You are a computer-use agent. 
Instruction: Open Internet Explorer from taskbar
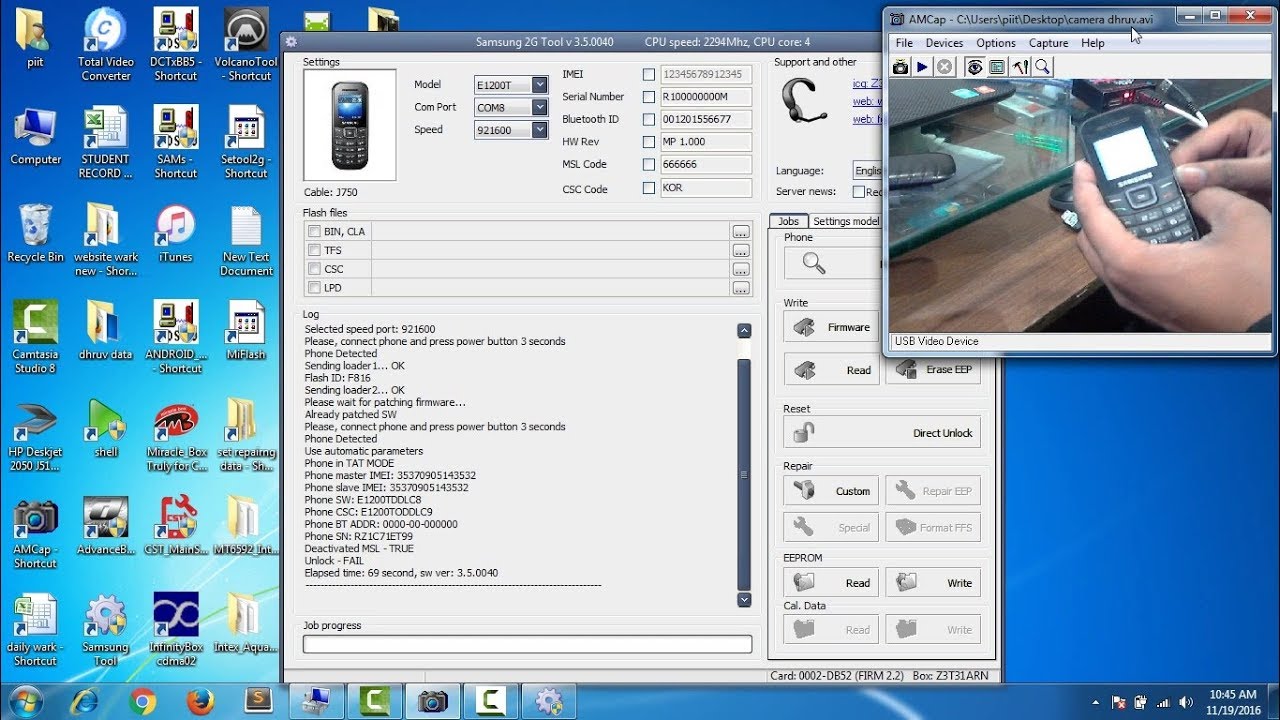click(85, 701)
